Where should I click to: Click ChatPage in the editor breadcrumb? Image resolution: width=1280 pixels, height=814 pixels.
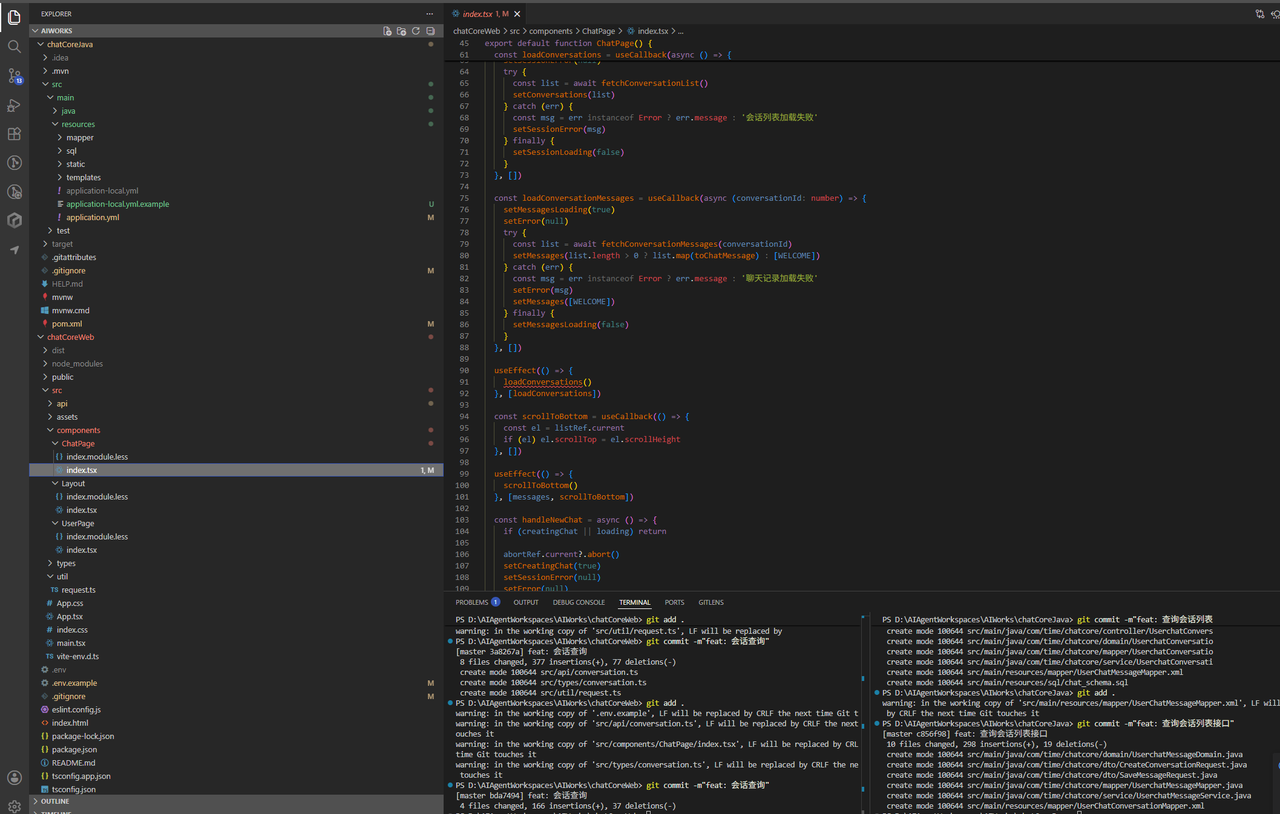pos(599,31)
